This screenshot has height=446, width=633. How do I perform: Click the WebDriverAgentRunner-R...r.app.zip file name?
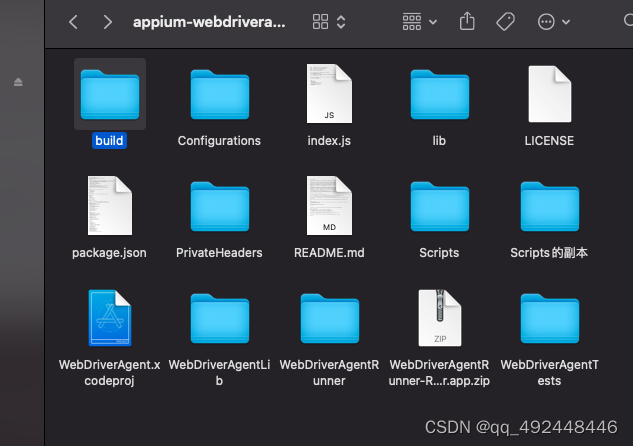tap(439, 373)
